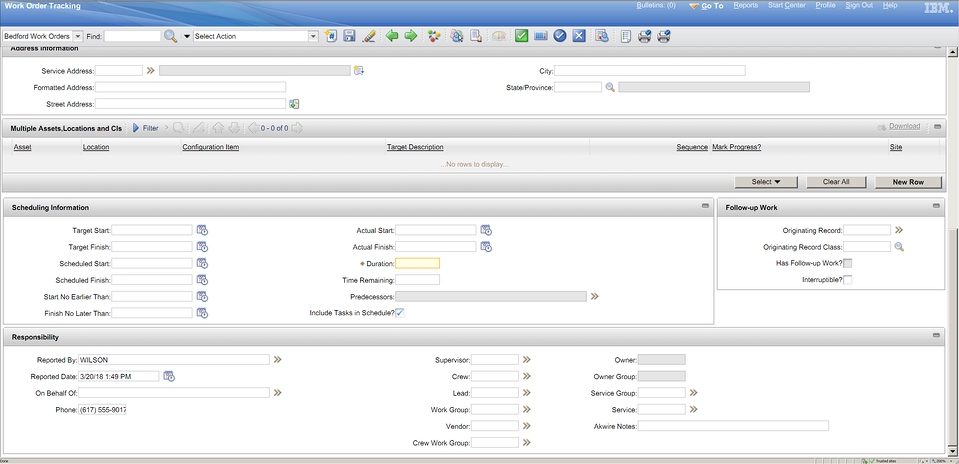Click Sign Out
This screenshot has height=464, width=959.
859,6
